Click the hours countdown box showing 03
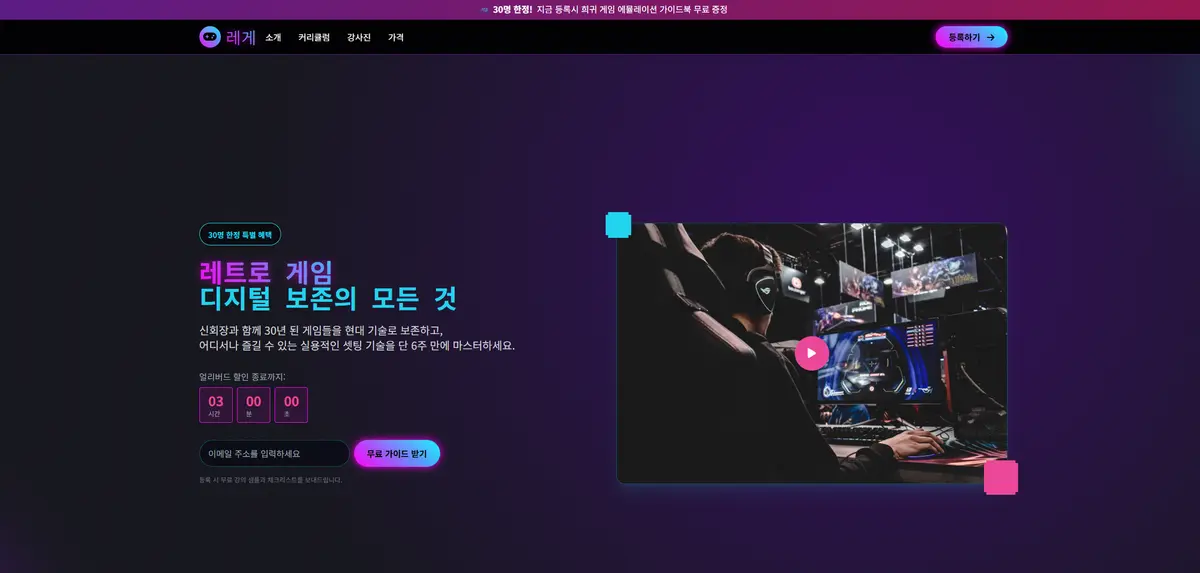 click(216, 405)
